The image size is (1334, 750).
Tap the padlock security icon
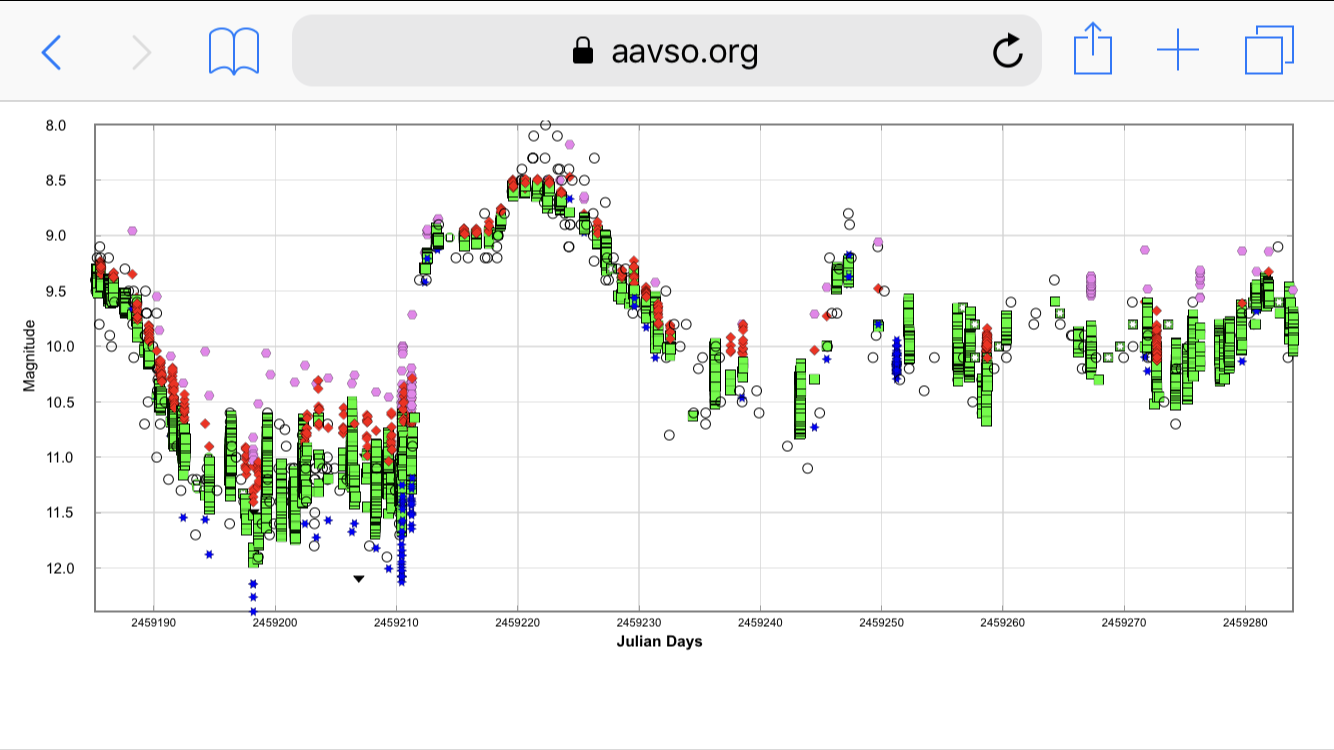point(583,51)
